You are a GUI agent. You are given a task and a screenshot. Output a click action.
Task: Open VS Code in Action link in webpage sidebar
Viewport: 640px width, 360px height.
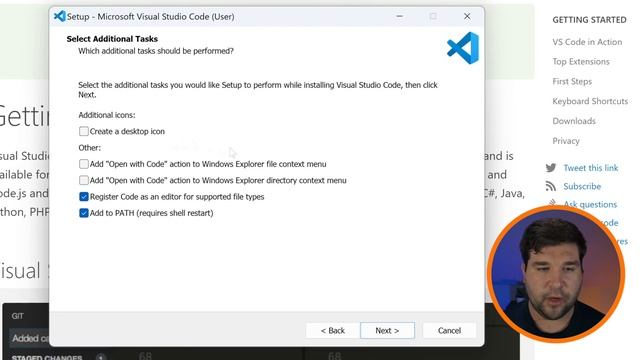(x=587, y=42)
